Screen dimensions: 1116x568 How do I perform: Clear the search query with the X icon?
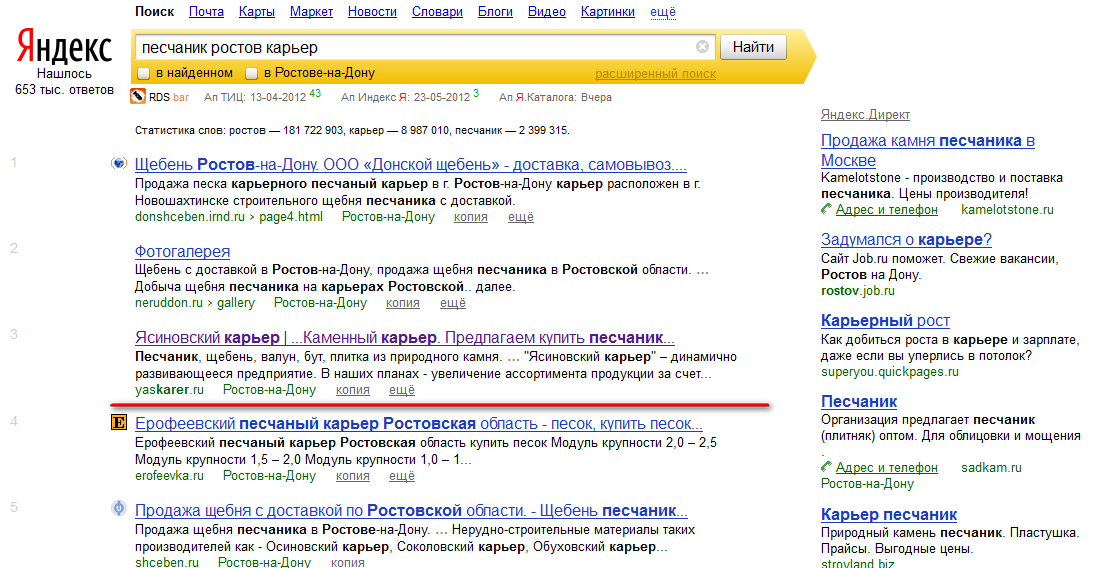pyautogui.click(x=702, y=47)
